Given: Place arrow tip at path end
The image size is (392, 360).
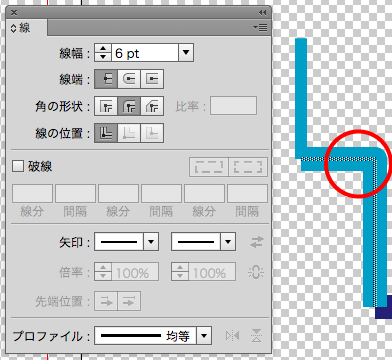Looking at the screenshot, I should (x=129, y=301).
